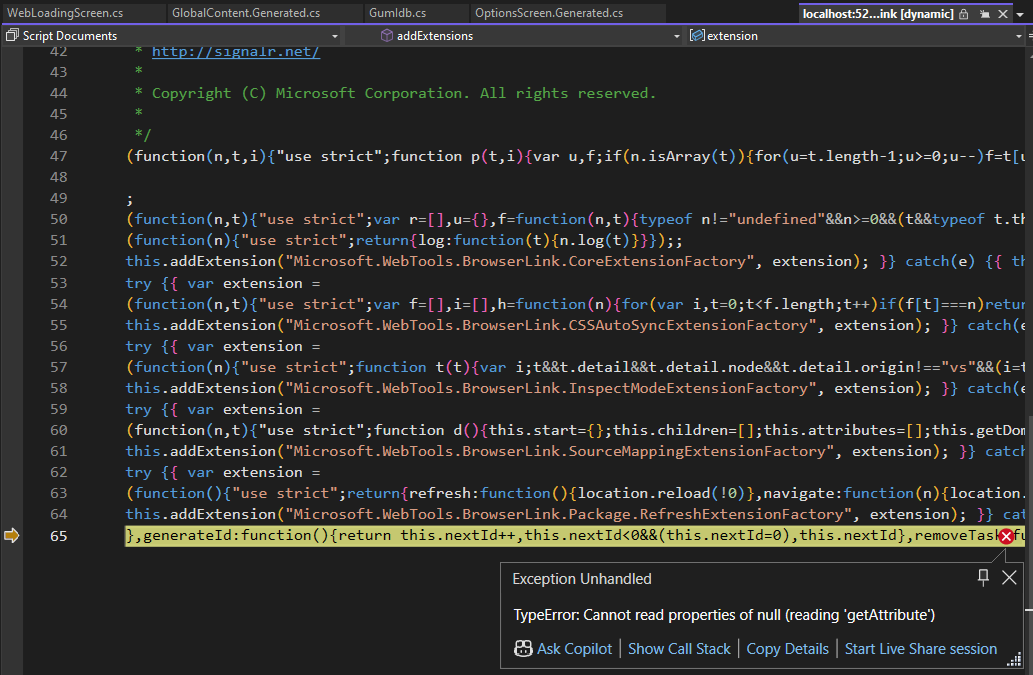1033x675 pixels.
Task: Click Show Call Stack link
Action: 679,649
